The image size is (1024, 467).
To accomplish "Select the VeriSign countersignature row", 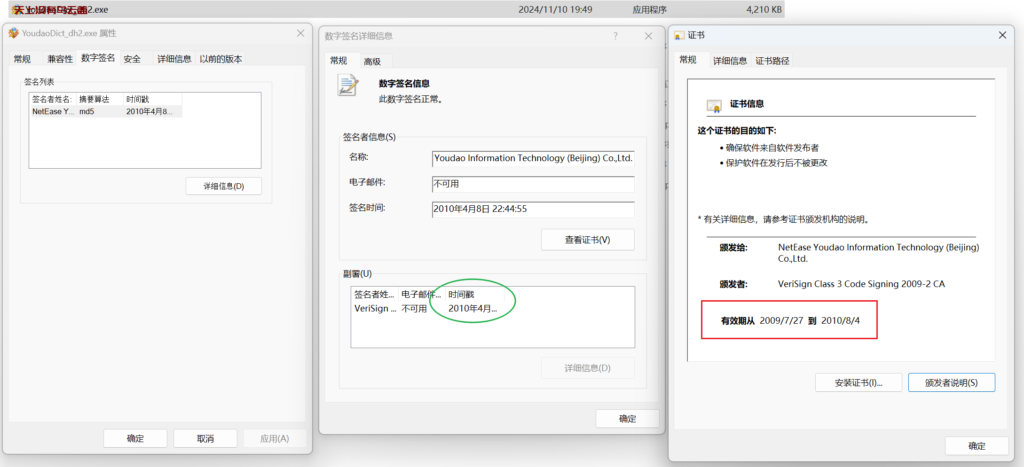I will pos(428,308).
